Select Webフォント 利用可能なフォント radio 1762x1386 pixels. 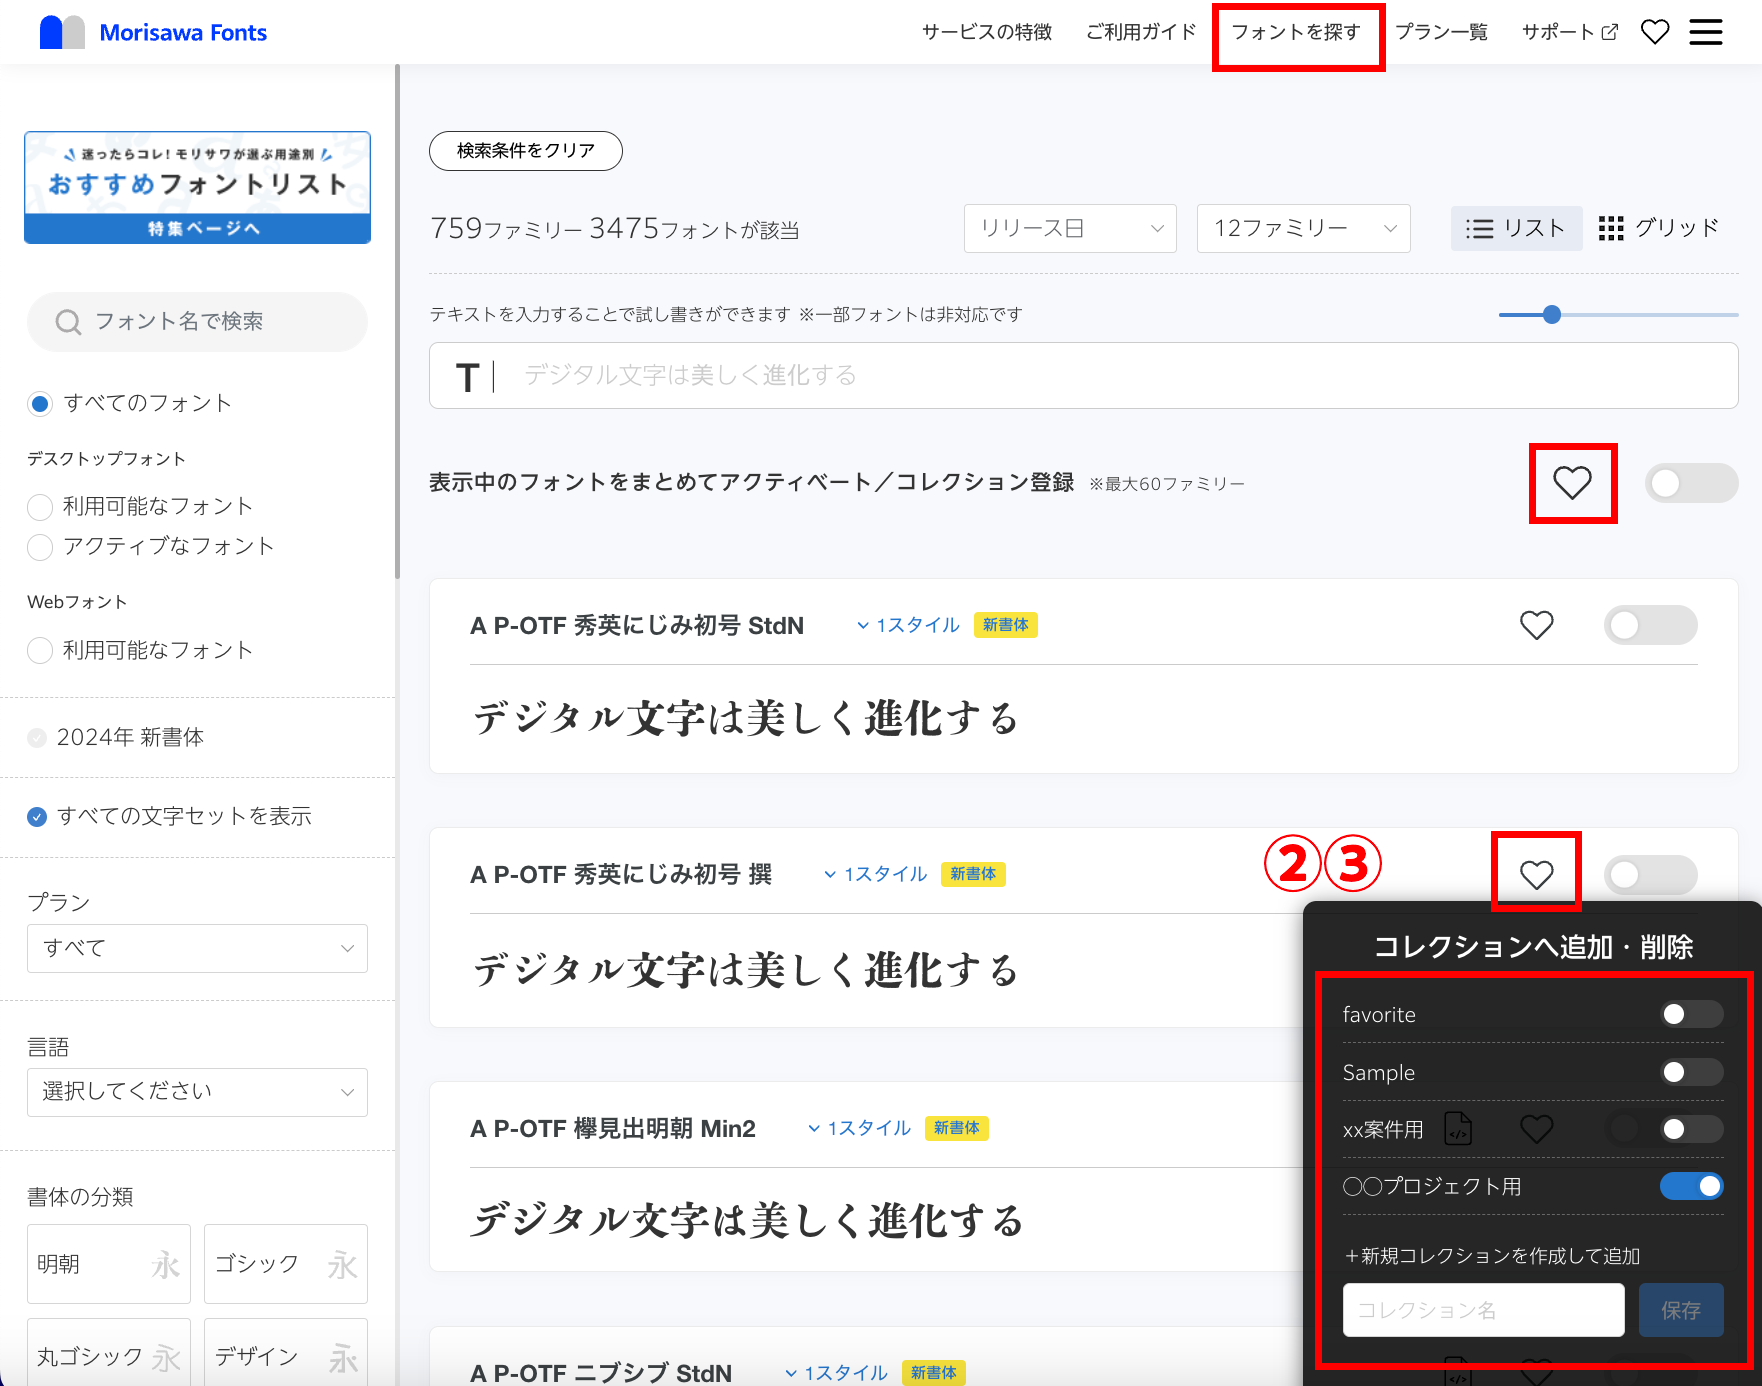pos(40,651)
